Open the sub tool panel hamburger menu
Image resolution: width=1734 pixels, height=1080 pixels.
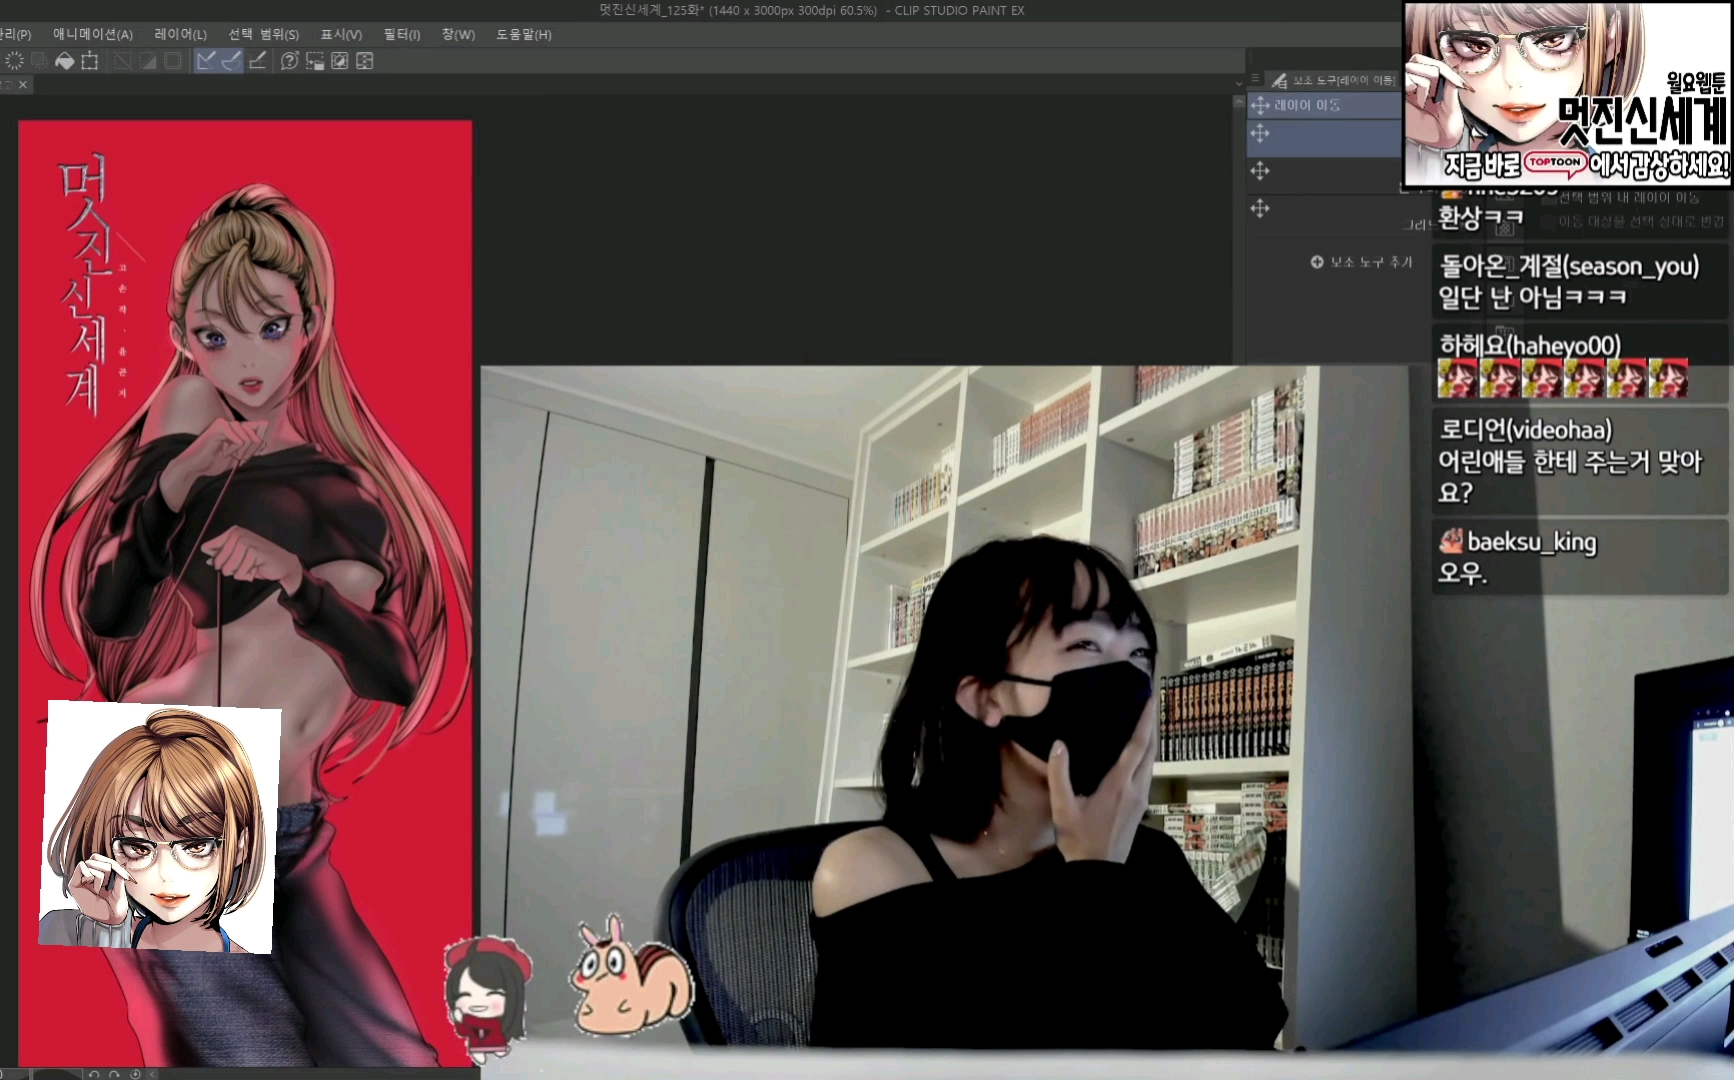(1254, 78)
